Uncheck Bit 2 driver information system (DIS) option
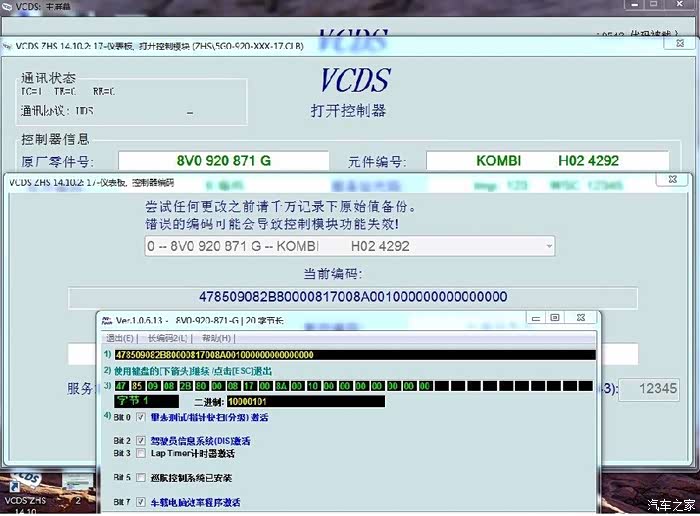This screenshot has height=516, width=700. point(141,441)
